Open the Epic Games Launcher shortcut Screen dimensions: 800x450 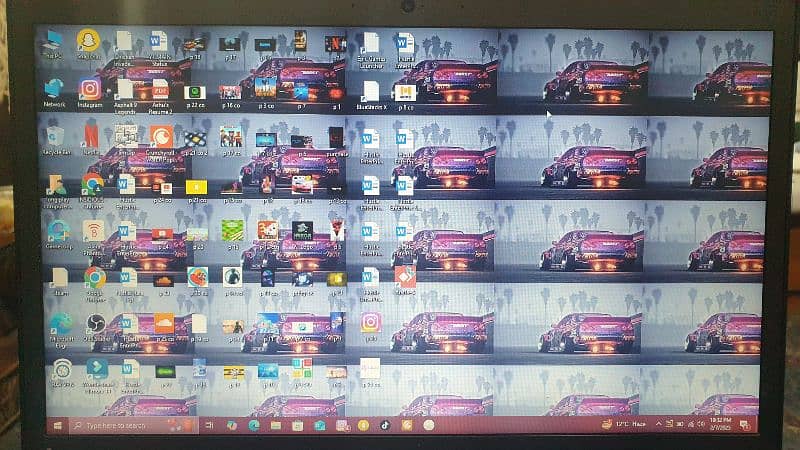click(370, 44)
